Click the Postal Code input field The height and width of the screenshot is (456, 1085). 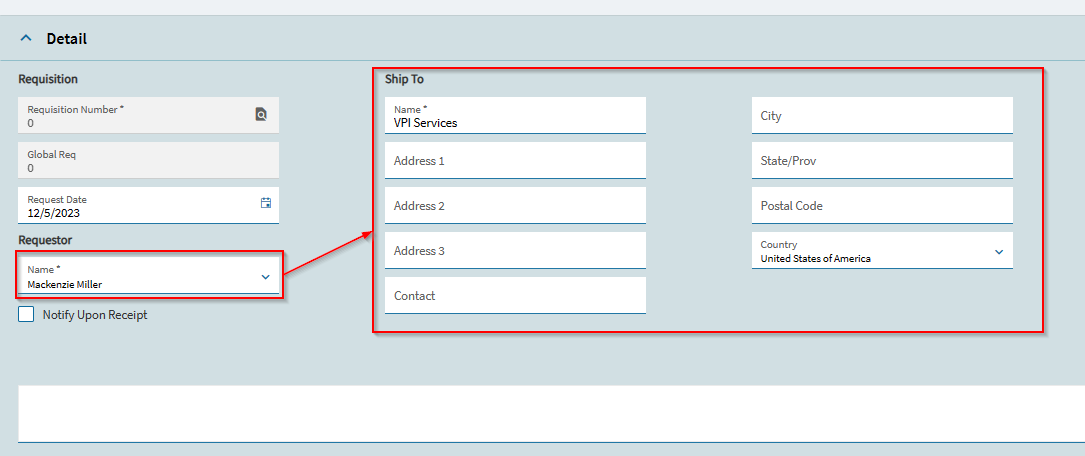pyautogui.click(x=882, y=206)
